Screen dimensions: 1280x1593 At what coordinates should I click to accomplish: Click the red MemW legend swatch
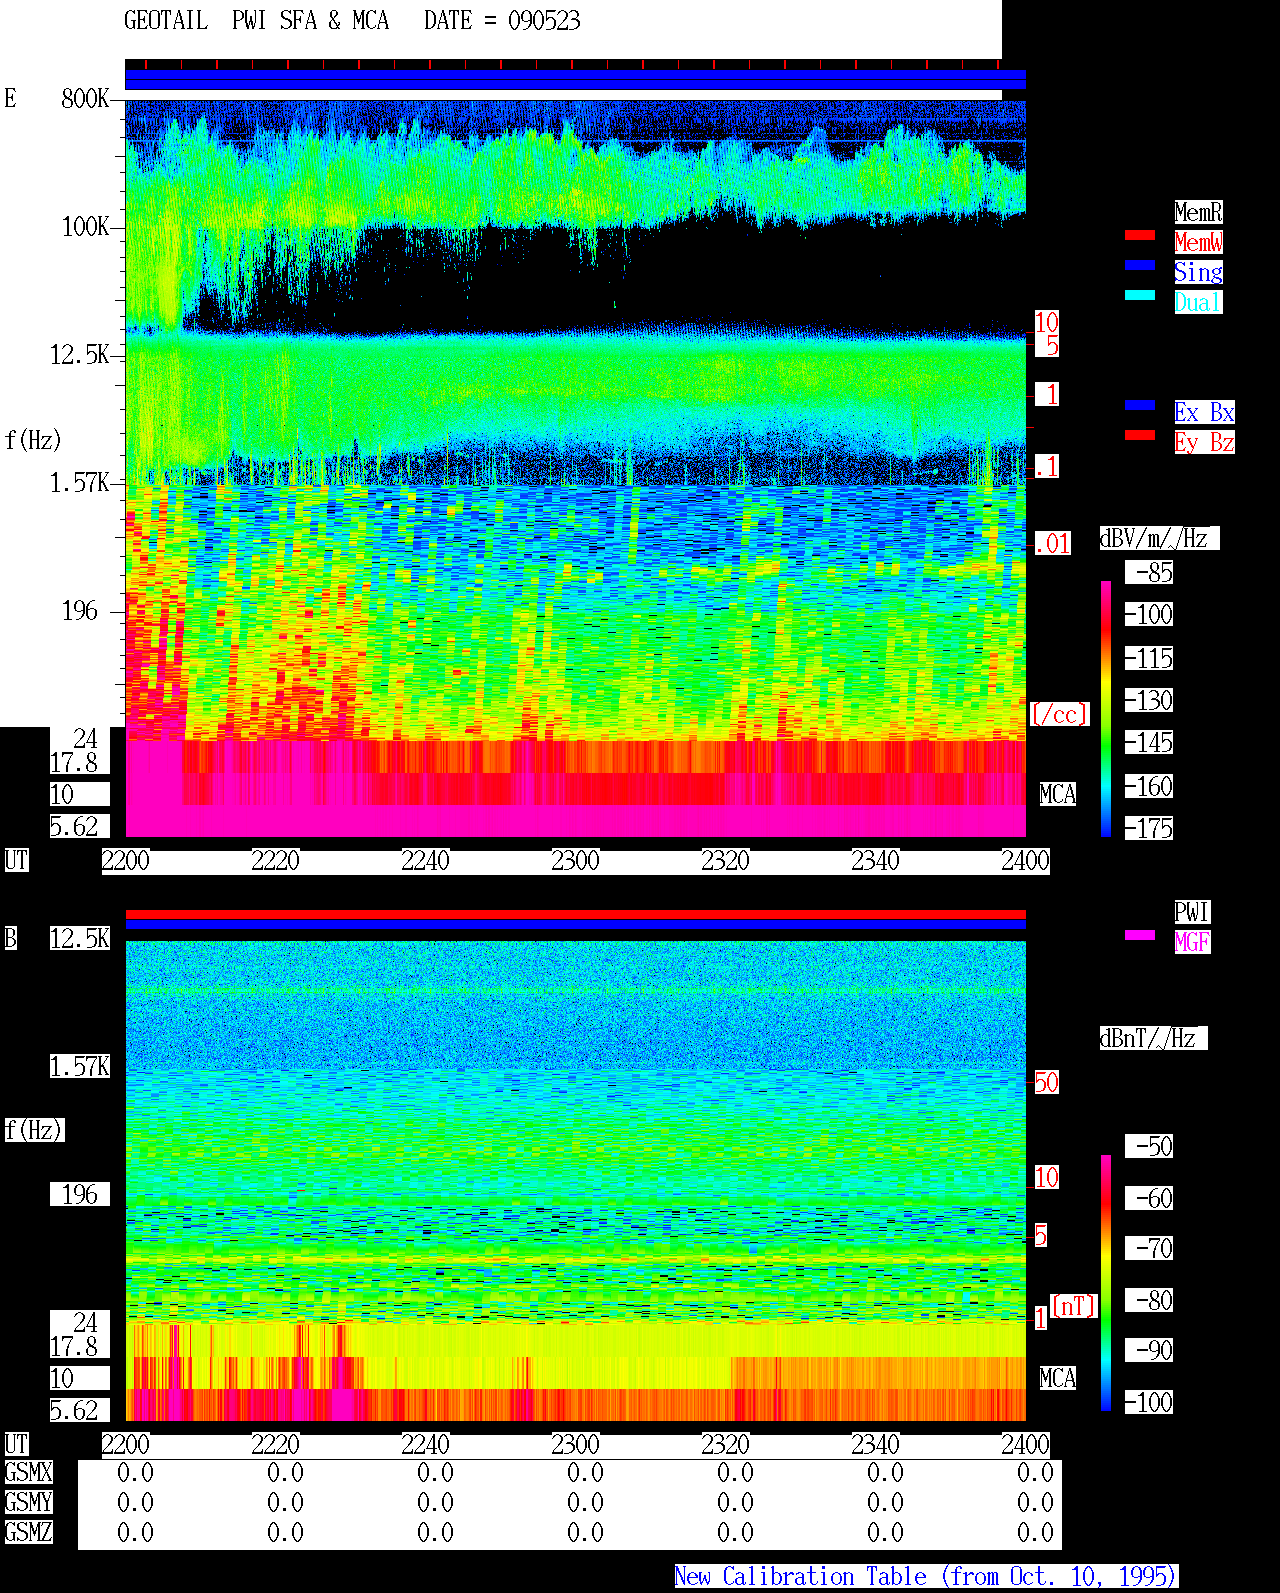pyautogui.click(x=1140, y=235)
